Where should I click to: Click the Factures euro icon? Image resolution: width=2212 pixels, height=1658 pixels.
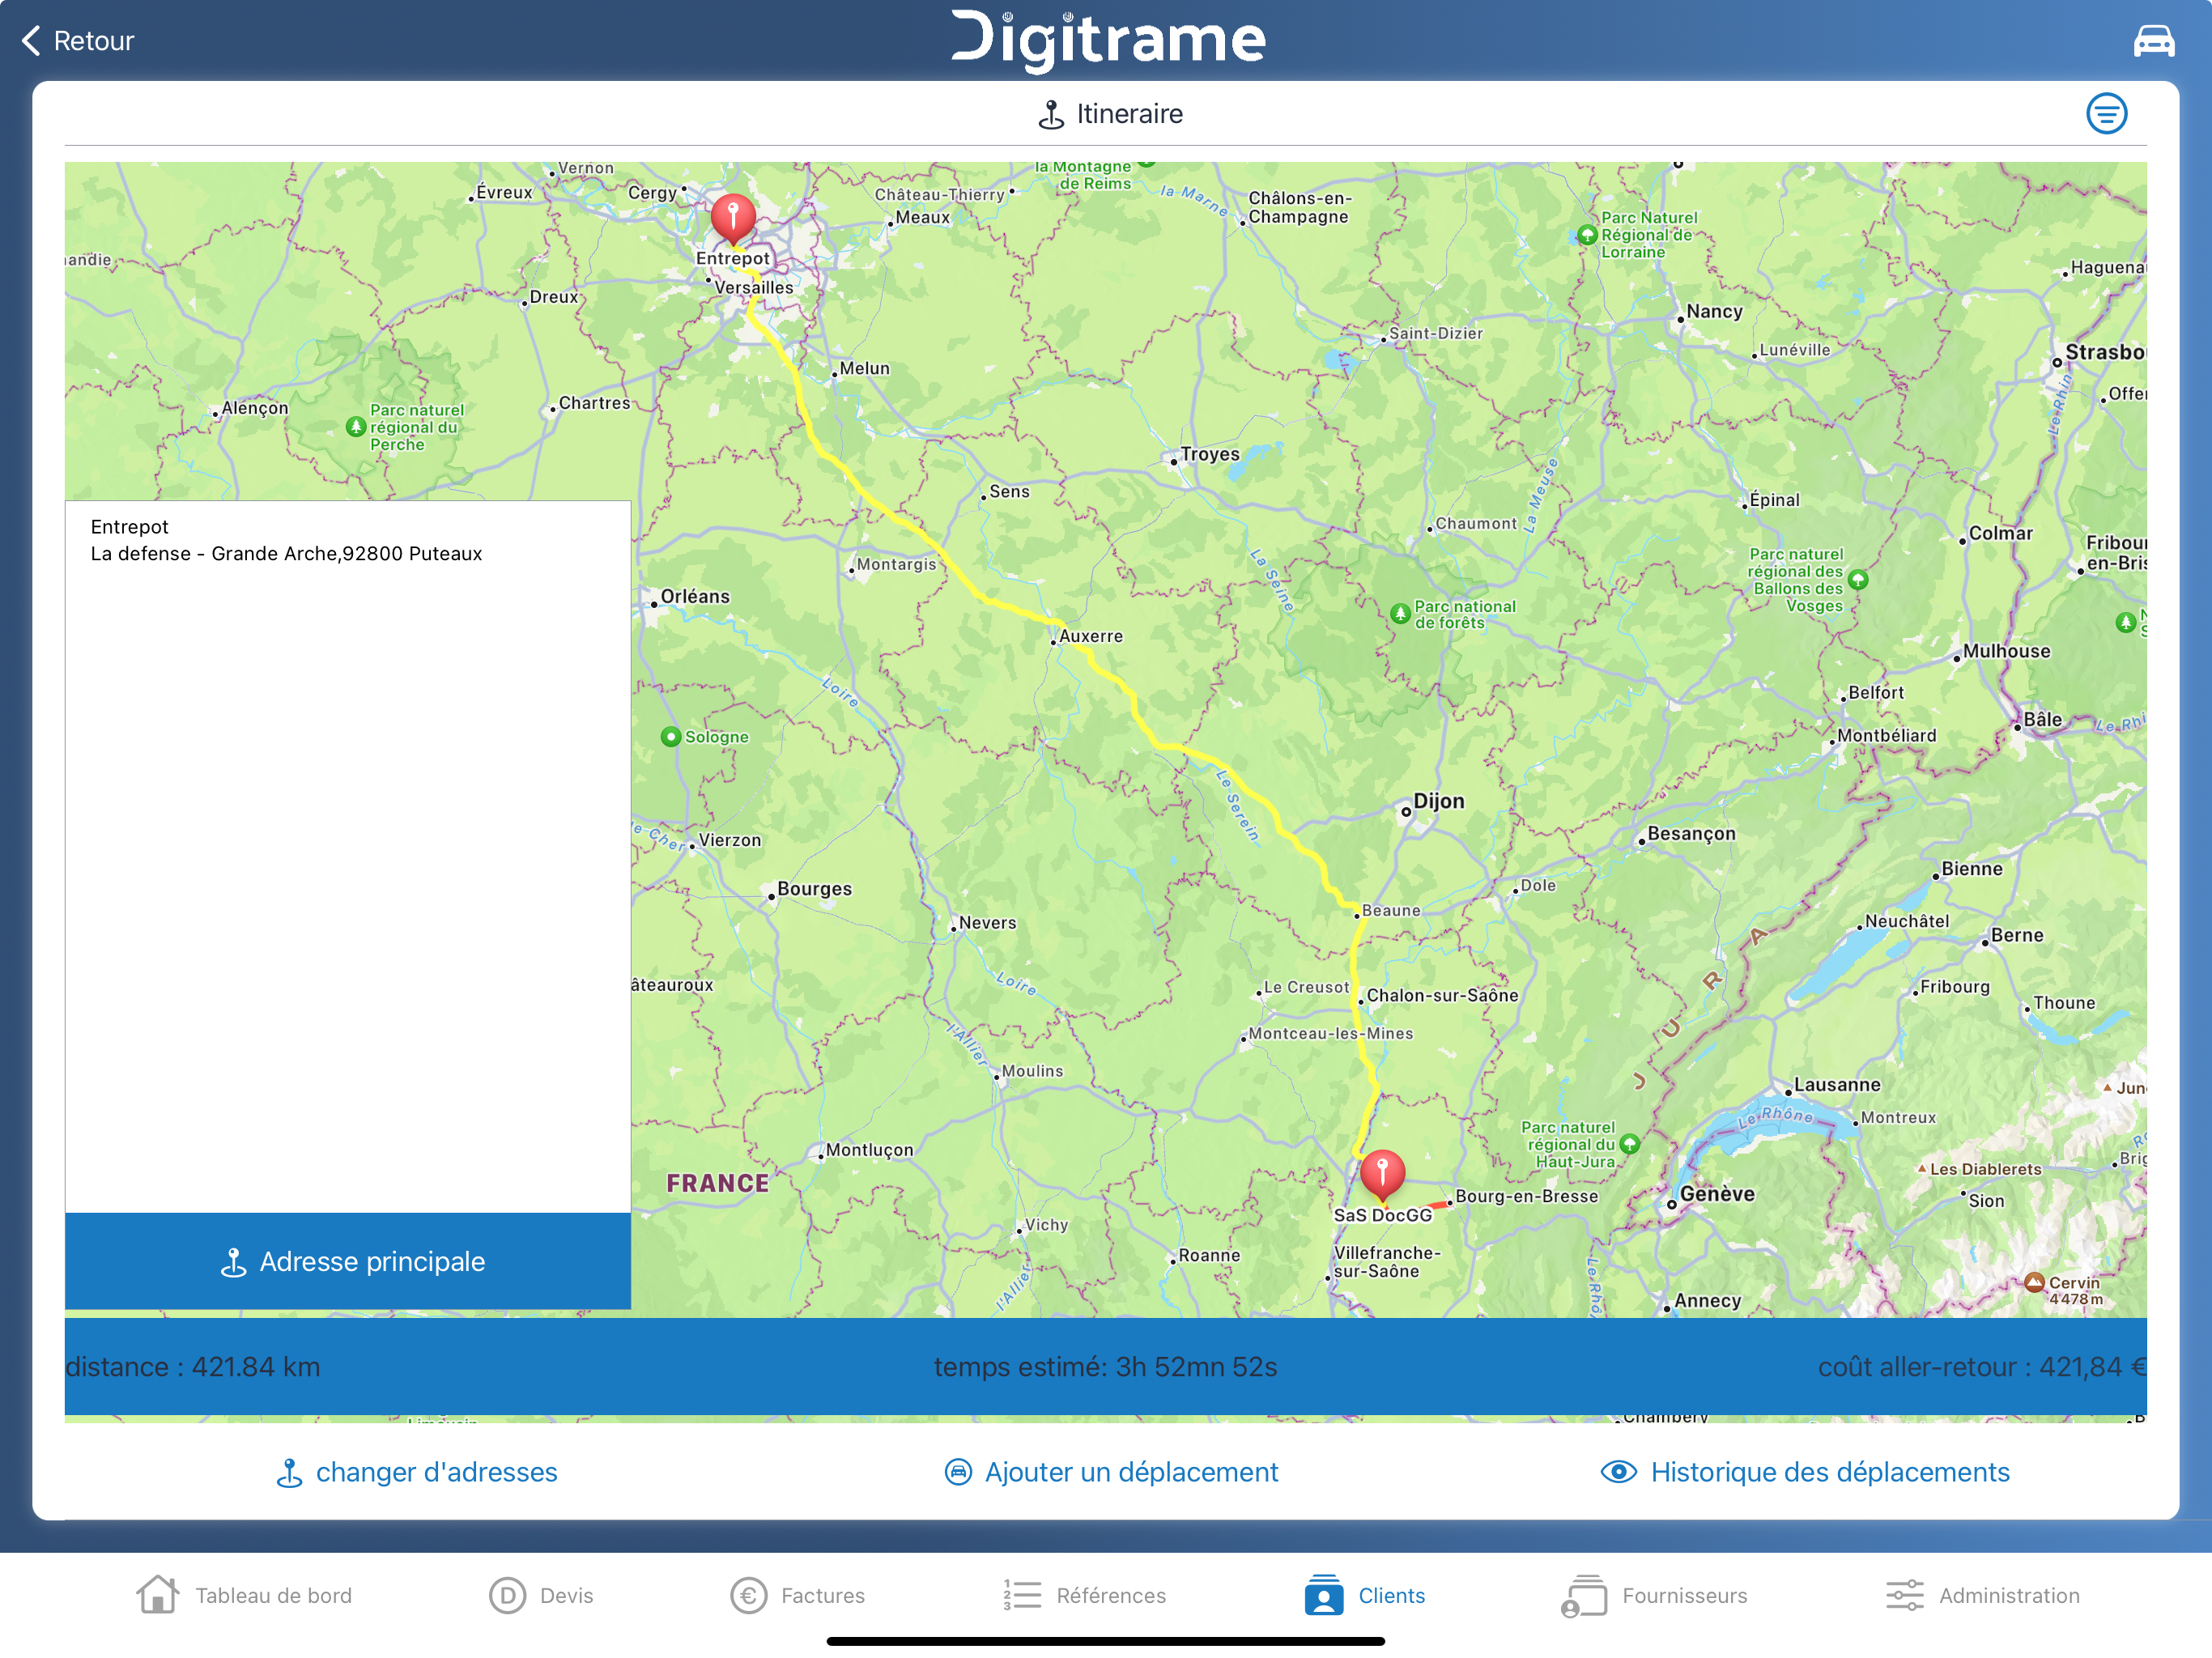pyautogui.click(x=748, y=1595)
